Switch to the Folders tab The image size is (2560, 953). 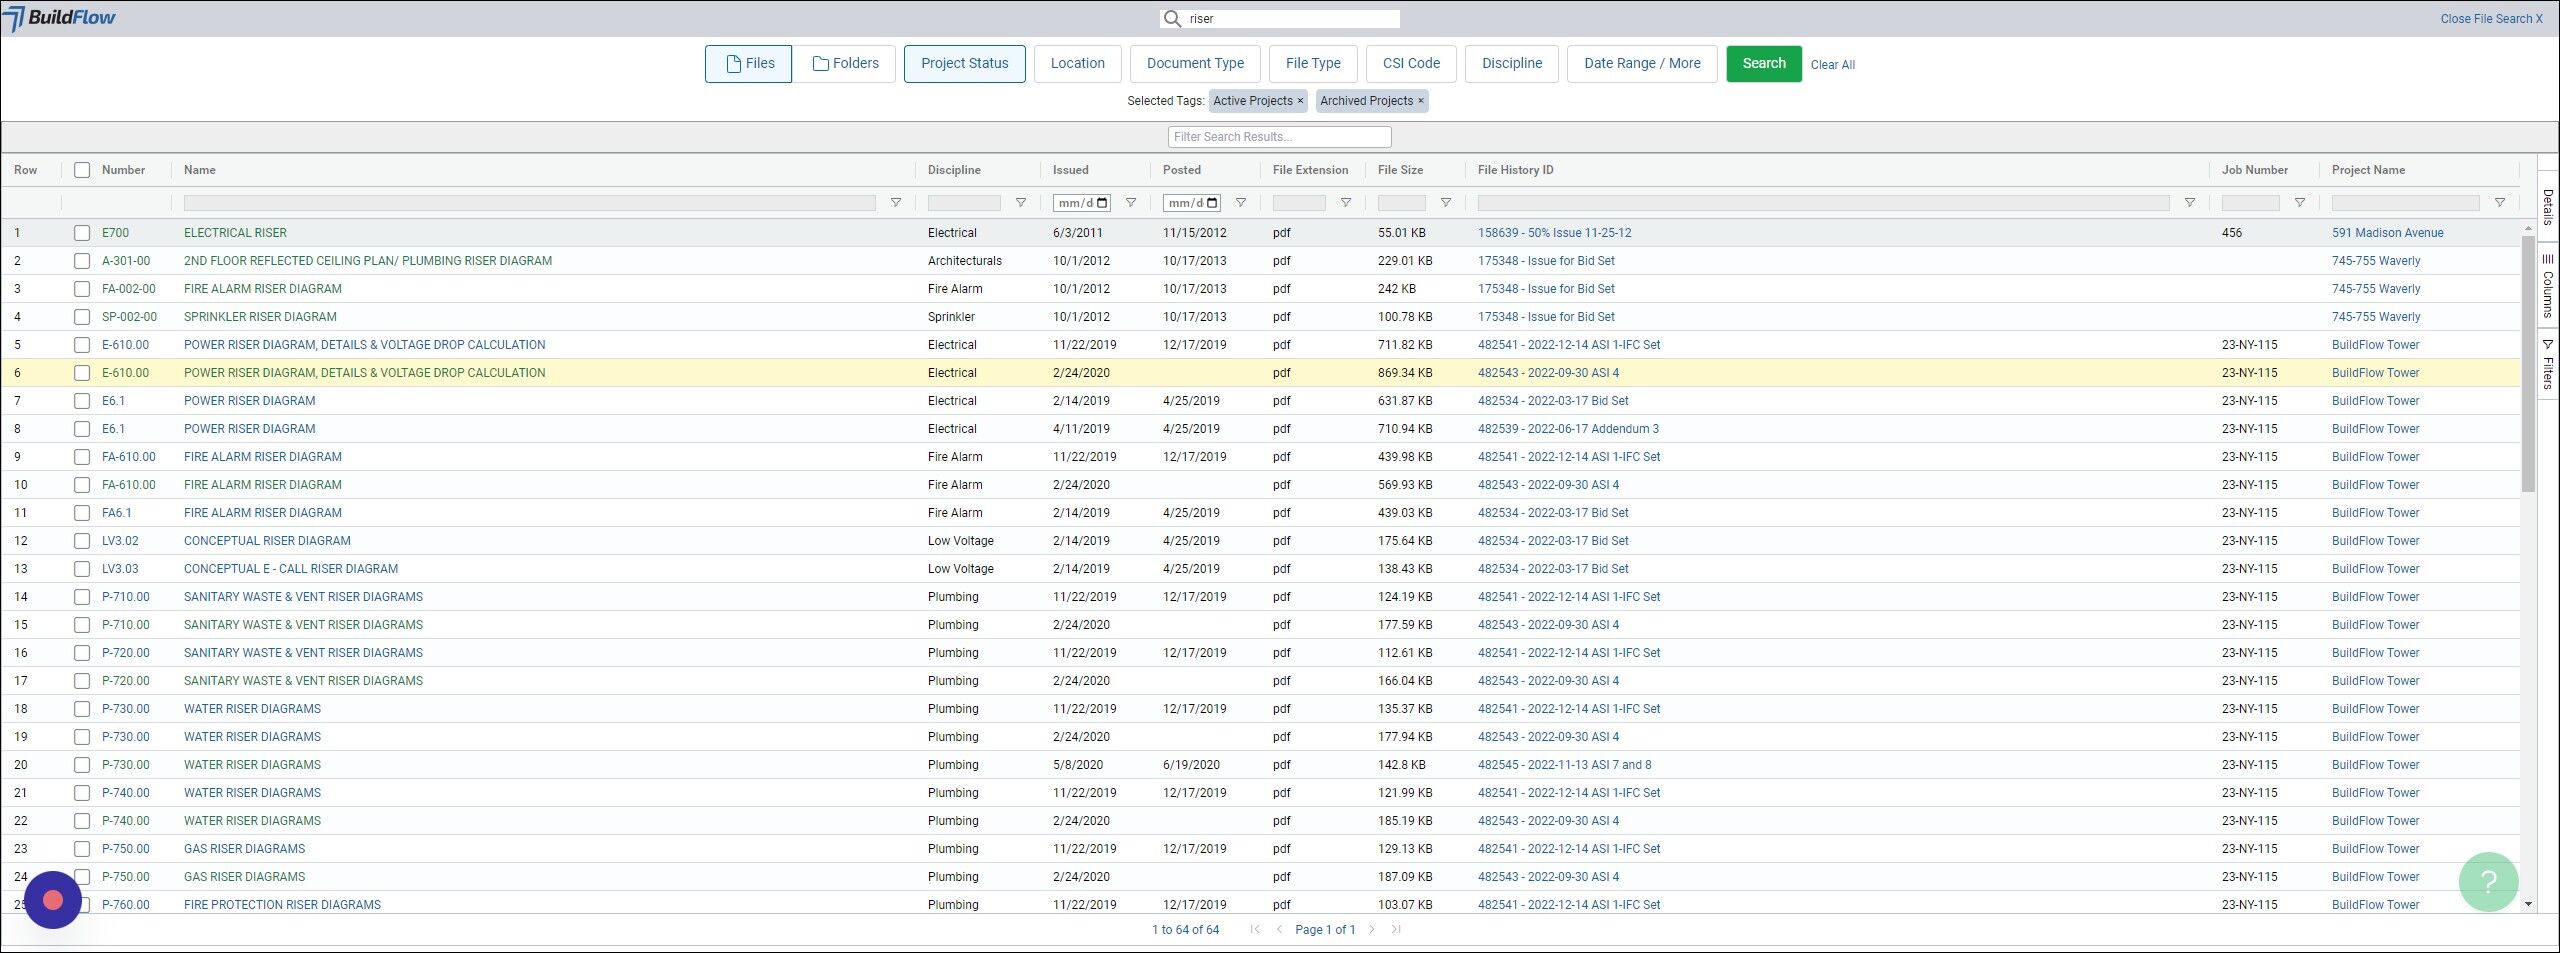point(846,64)
